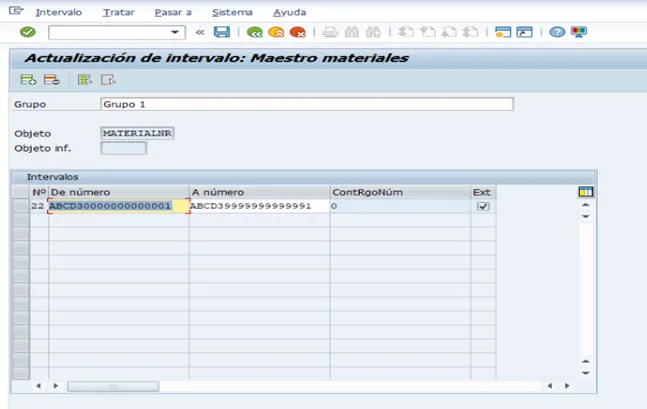Click the lower up arrow of vertical scrollbar
647x409 pixels.
click(586, 361)
